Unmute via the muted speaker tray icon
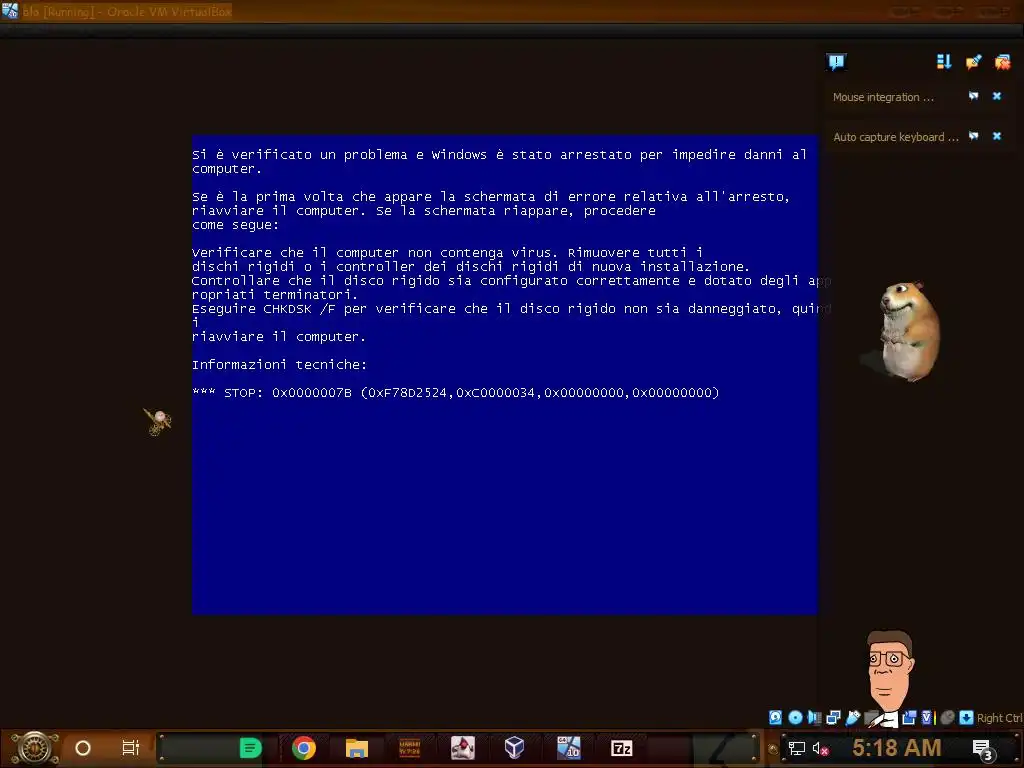 click(821, 748)
